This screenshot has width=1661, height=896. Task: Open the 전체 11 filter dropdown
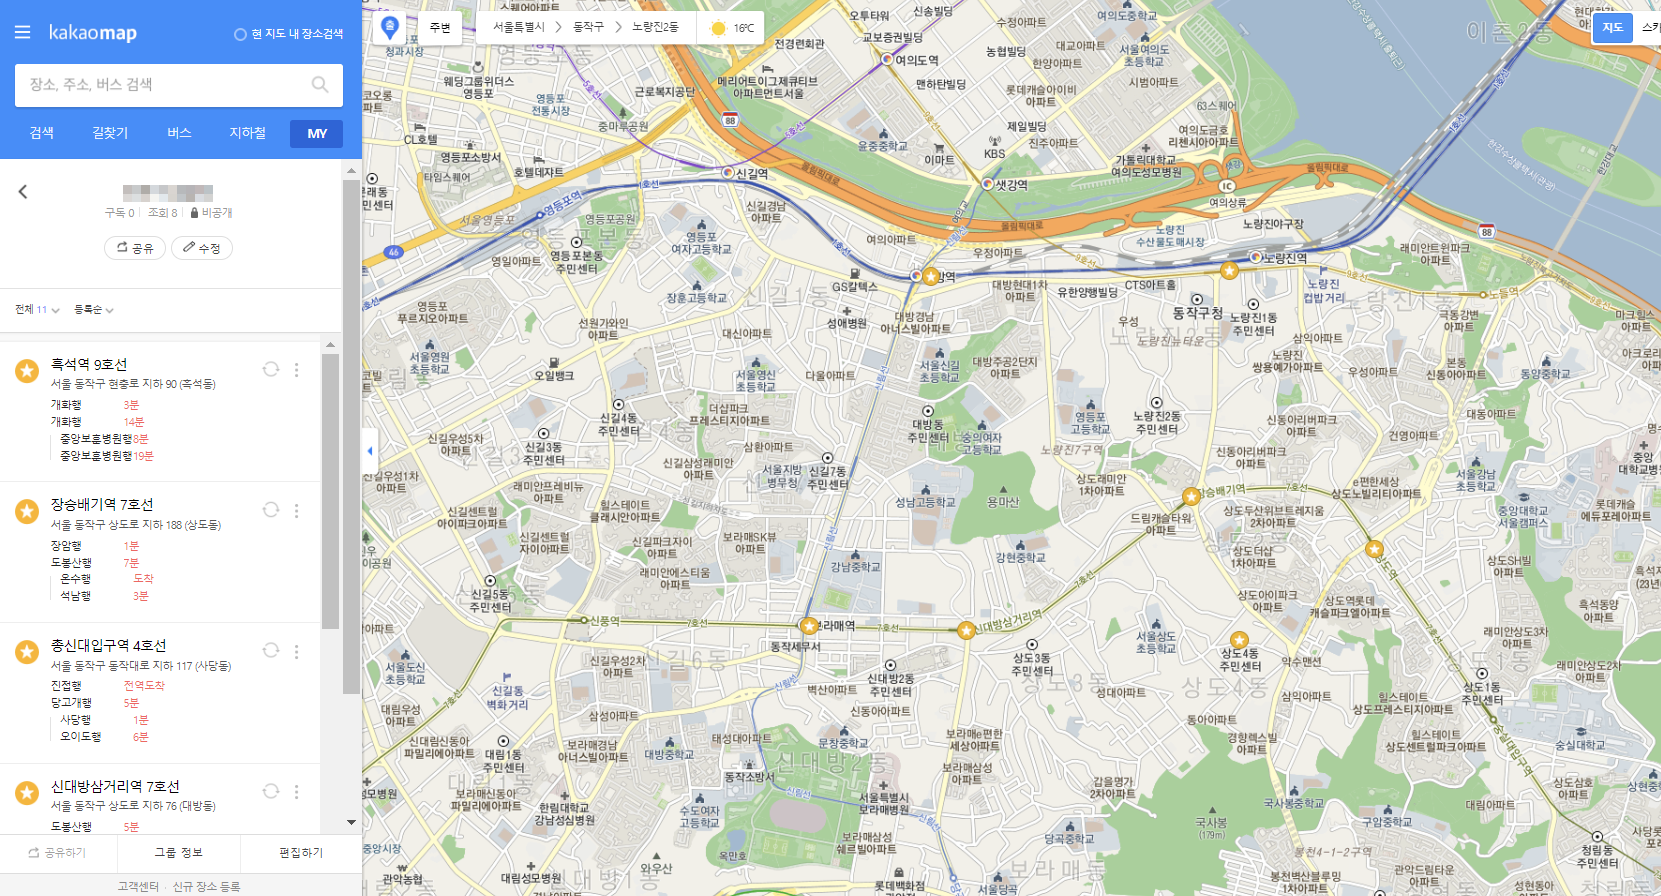click(x=37, y=310)
